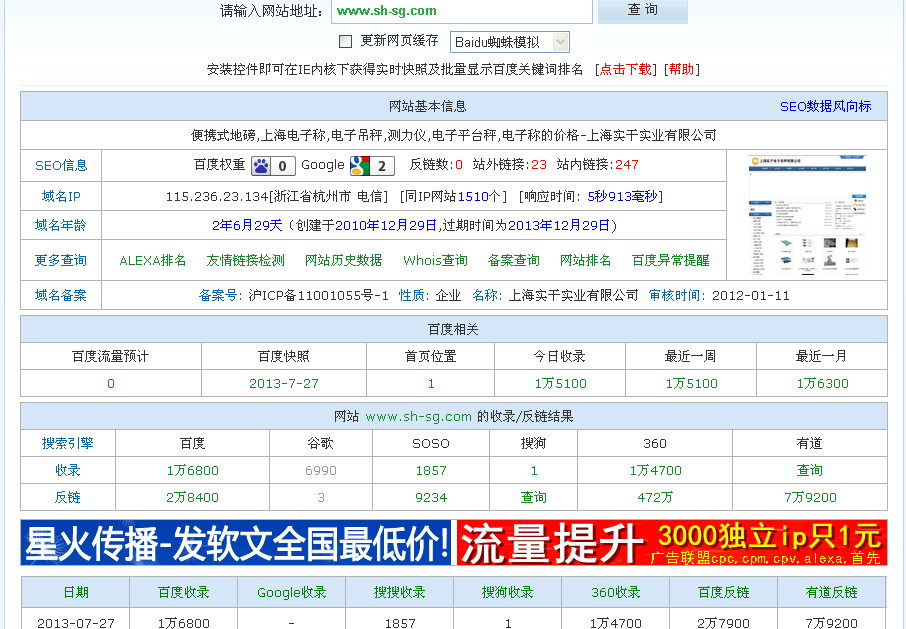
Task: Click SOSO backlinks 9234
Action: click(x=431, y=498)
